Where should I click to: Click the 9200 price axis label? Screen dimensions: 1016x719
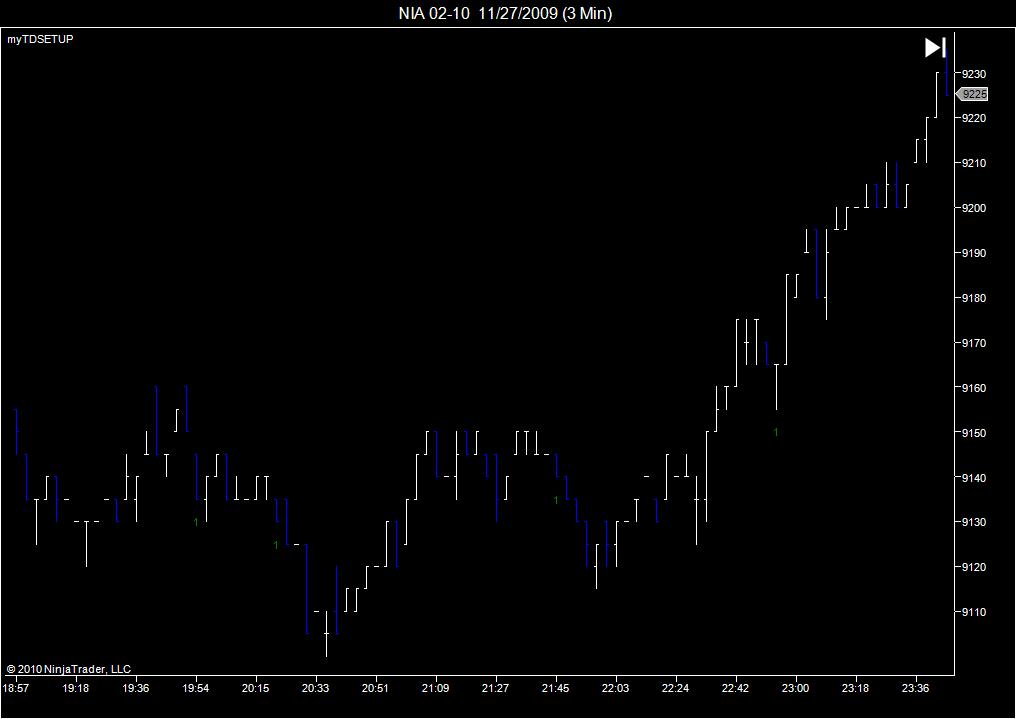(x=974, y=209)
